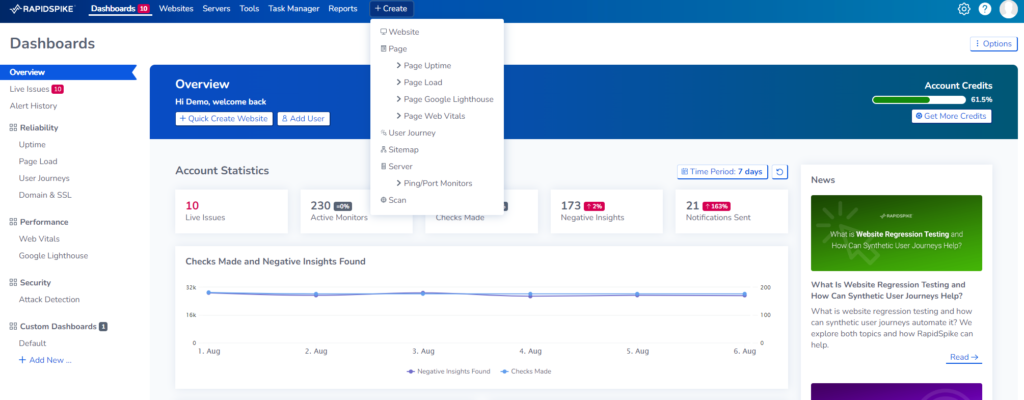1024x400 pixels.
Task: Click the Add User button
Action: click(x=304, y=119)
